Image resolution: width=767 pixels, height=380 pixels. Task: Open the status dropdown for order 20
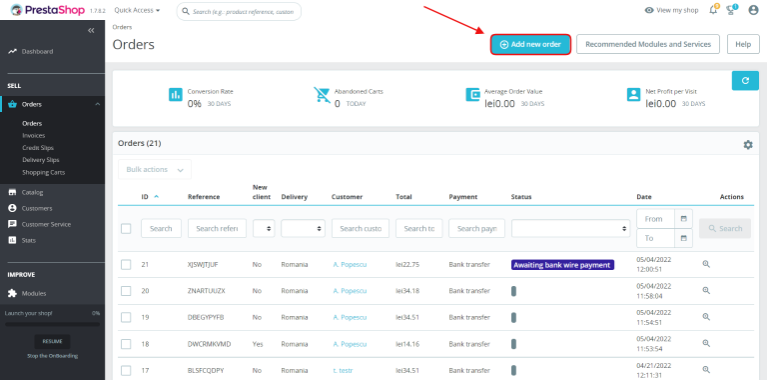tap(514, 291)
